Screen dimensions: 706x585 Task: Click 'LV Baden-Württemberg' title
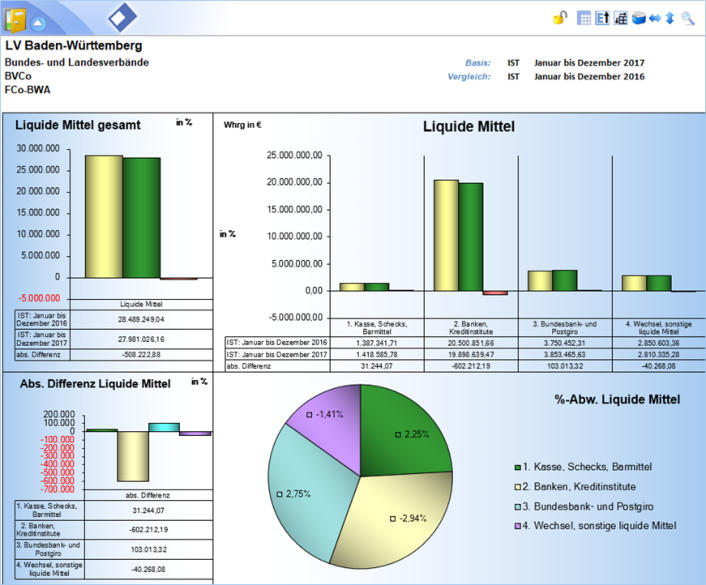73,46
